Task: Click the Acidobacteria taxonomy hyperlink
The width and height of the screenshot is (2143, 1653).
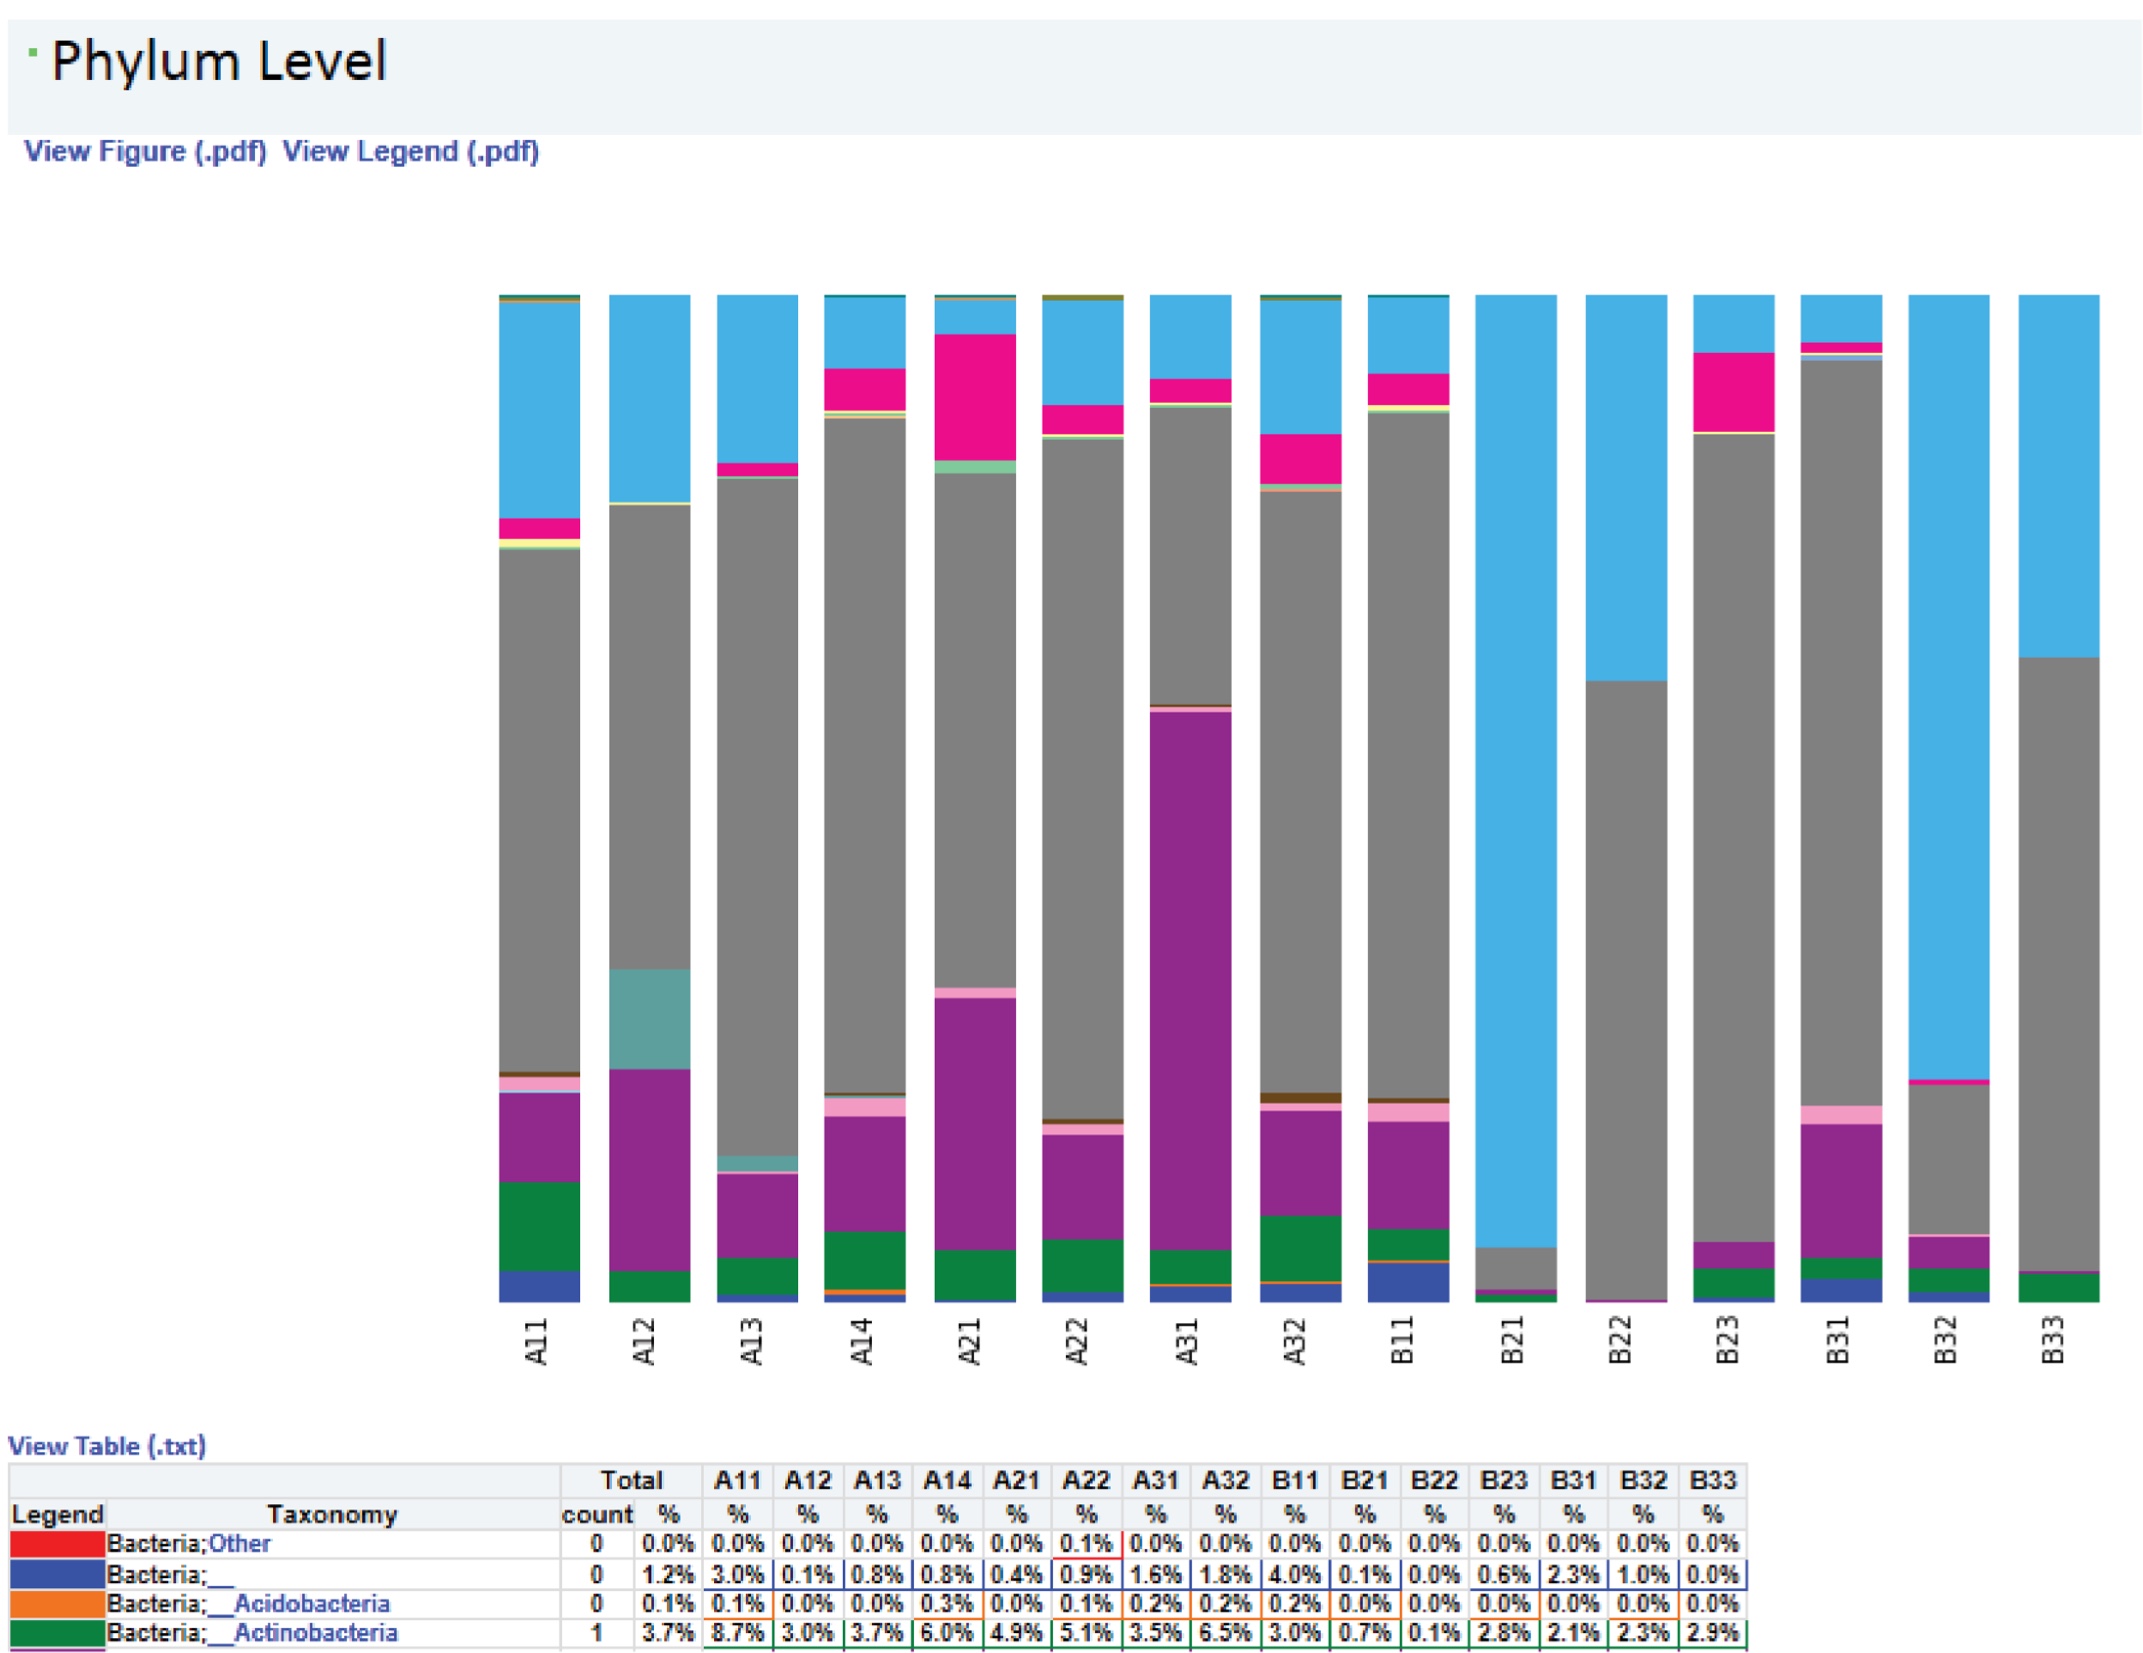Action: [x=312, y=1603]
